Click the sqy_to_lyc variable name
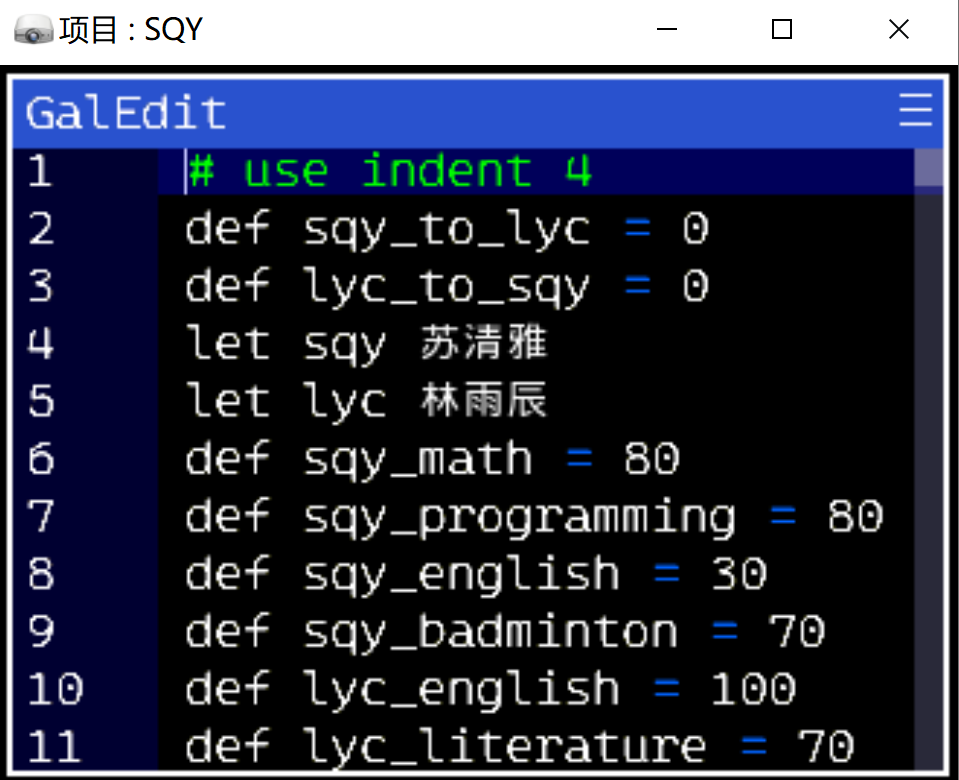The height and width of the screenshot is (780, 959). click(446, 229)
